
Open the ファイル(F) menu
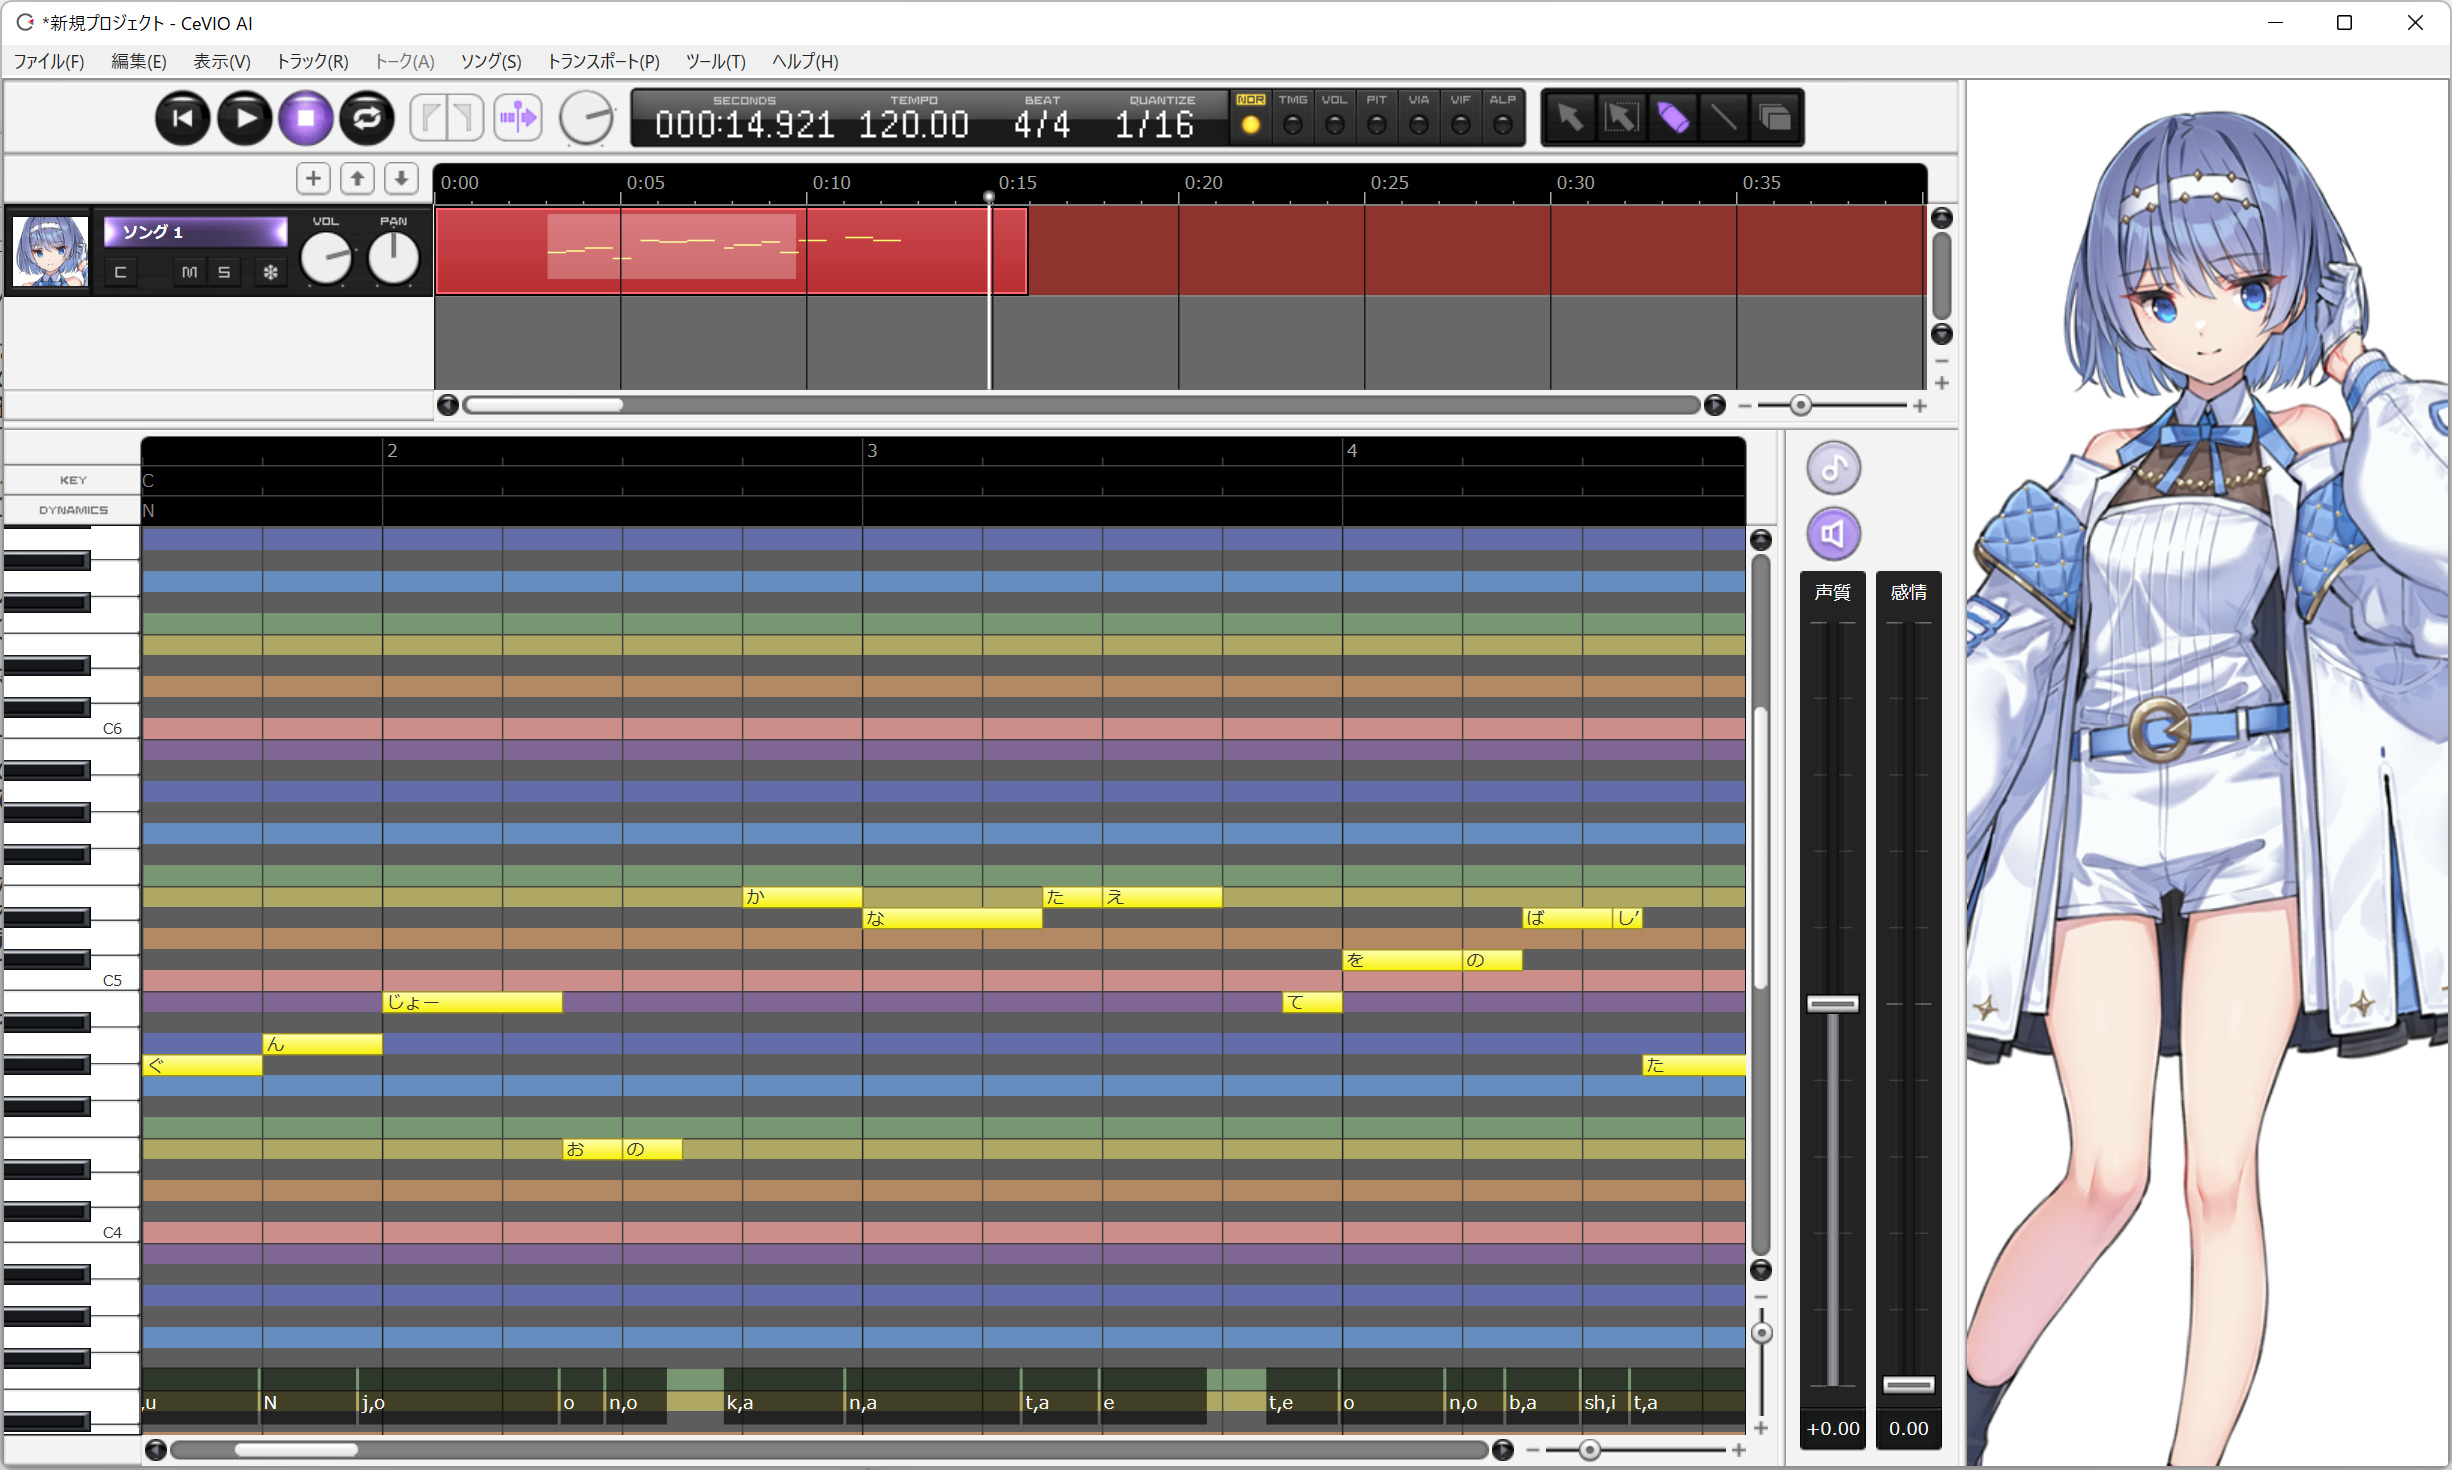tap(48, 62)
